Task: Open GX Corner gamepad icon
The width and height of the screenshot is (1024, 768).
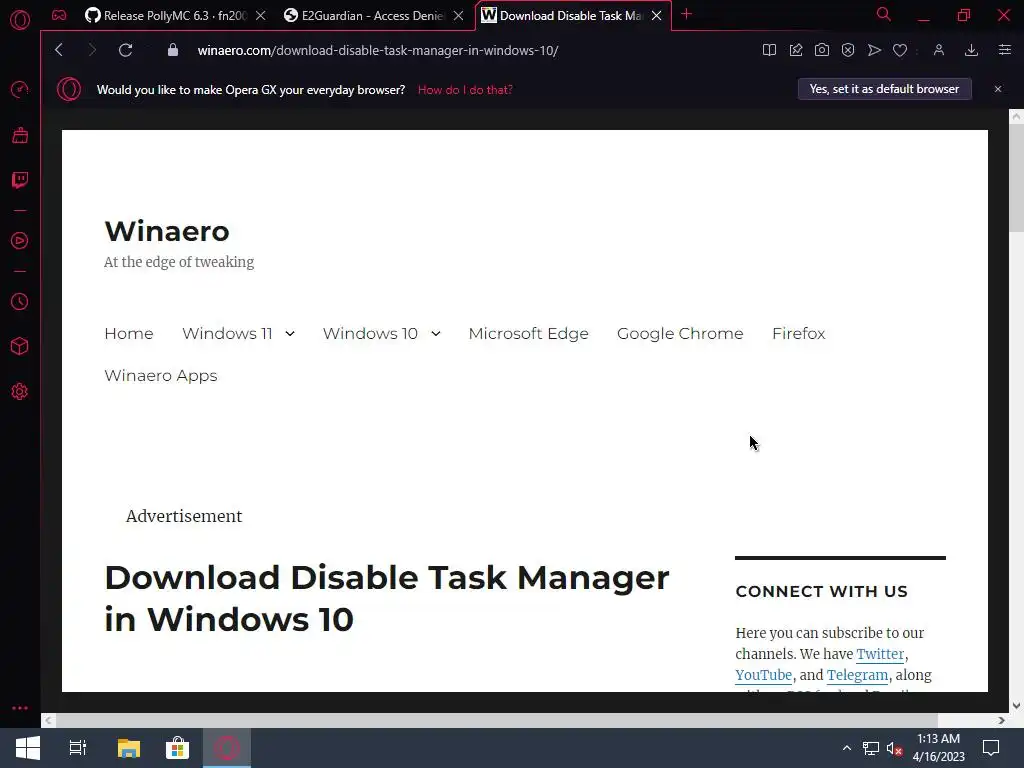Action: (59, 15)
